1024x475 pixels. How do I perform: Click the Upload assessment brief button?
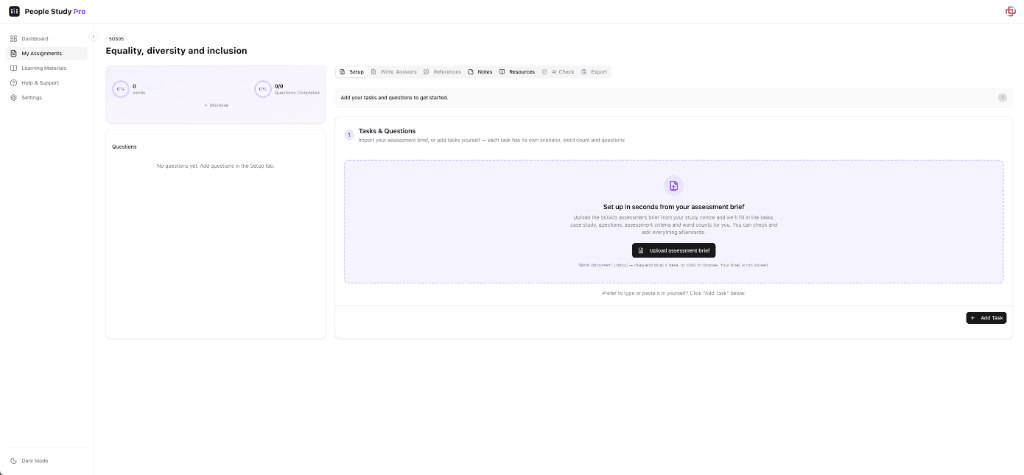click(x=673, y=250)
